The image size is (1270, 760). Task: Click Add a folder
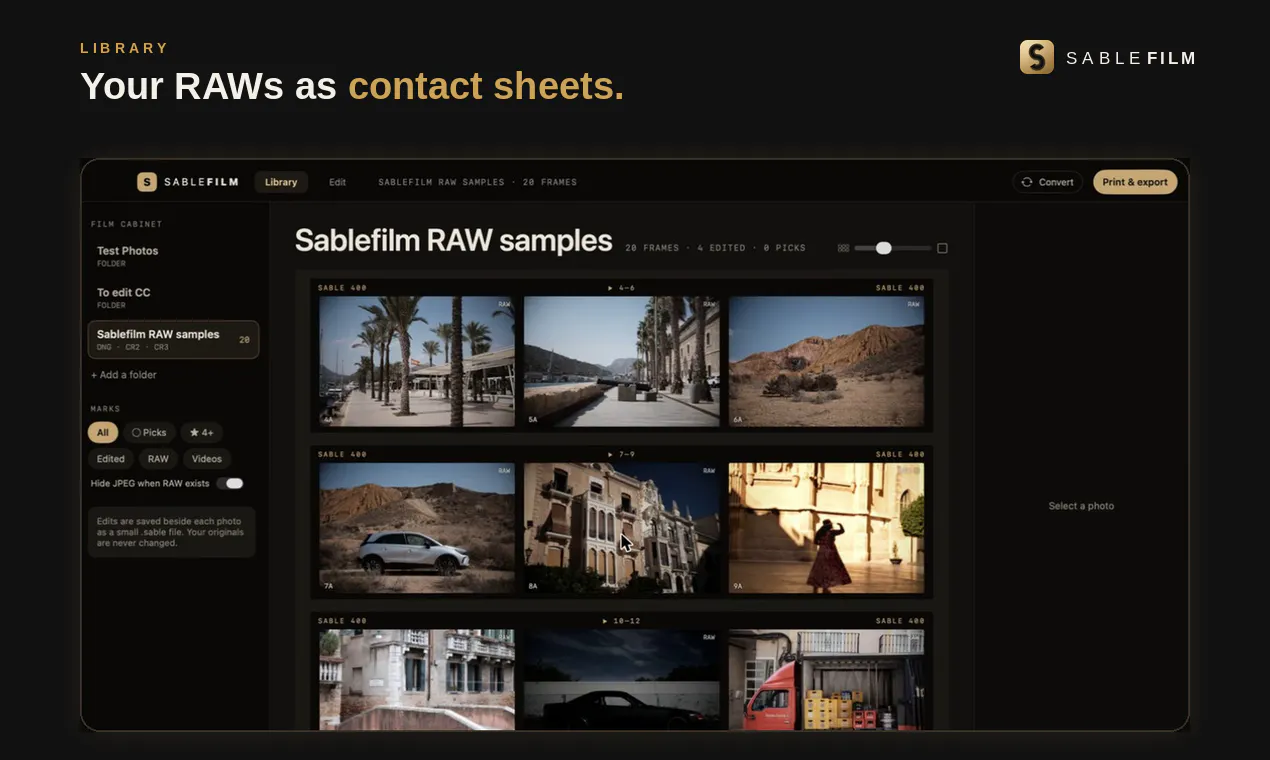[x=124, y=375]
